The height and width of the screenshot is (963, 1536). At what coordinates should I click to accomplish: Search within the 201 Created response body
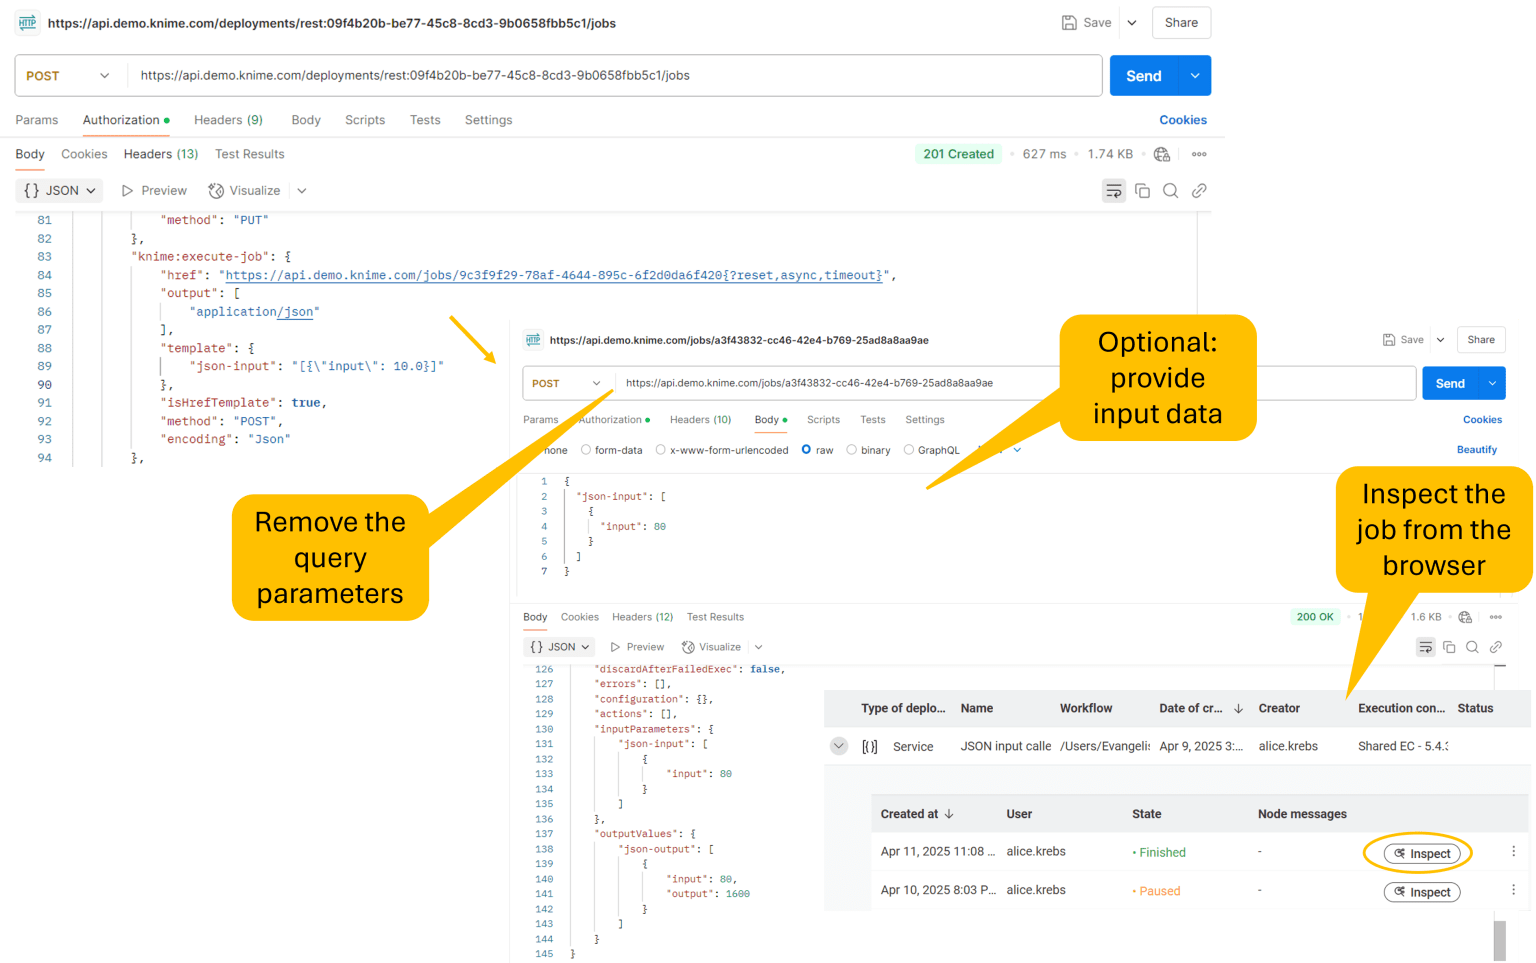coord(1170,191)
